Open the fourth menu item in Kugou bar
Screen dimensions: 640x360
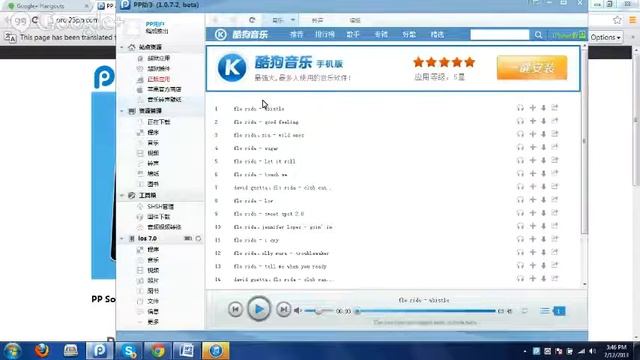[381, 35]
